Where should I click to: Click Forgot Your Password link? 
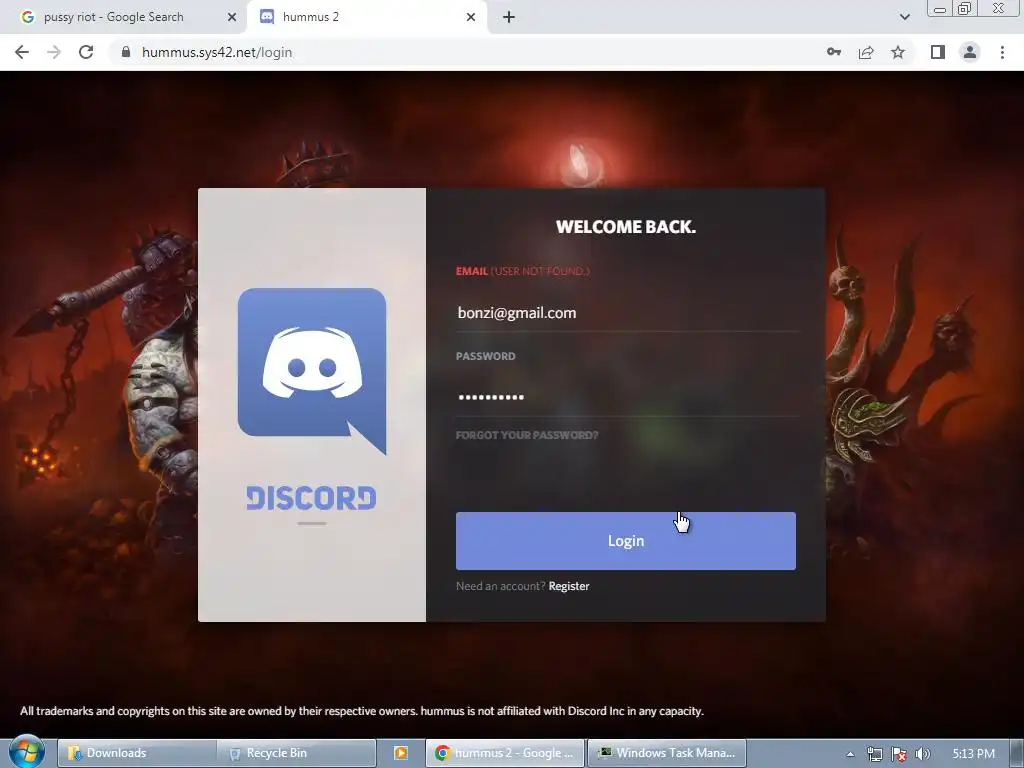[526, 435]
